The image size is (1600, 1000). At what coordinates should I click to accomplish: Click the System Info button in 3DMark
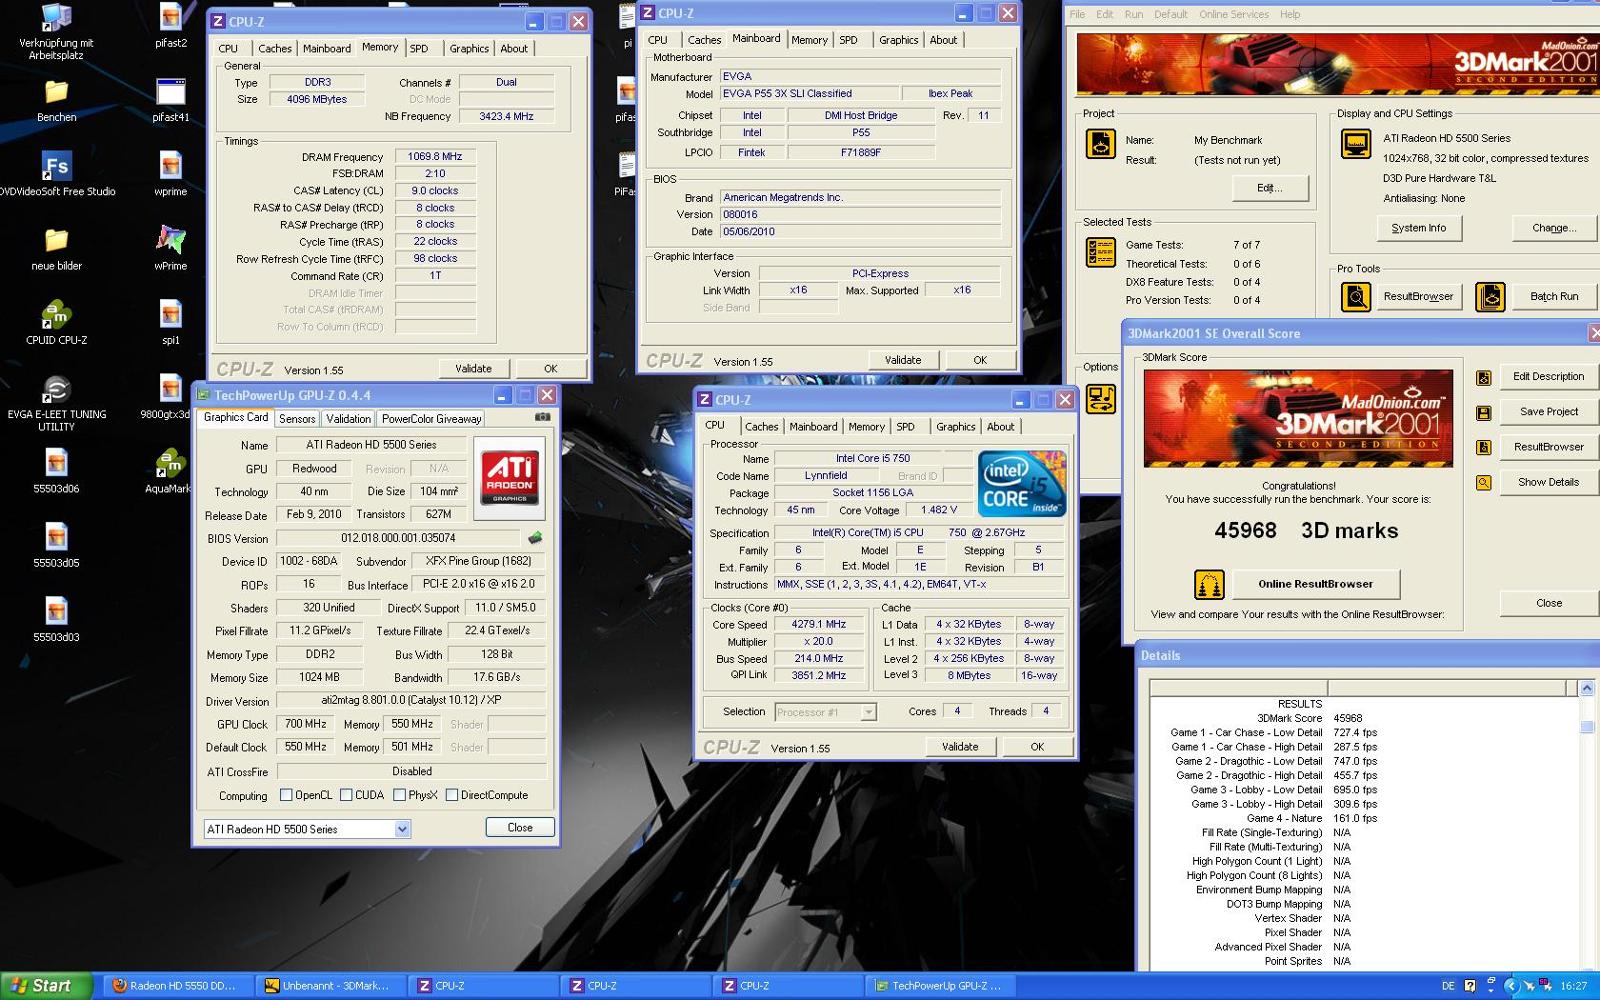click(x=1418, y=228)
